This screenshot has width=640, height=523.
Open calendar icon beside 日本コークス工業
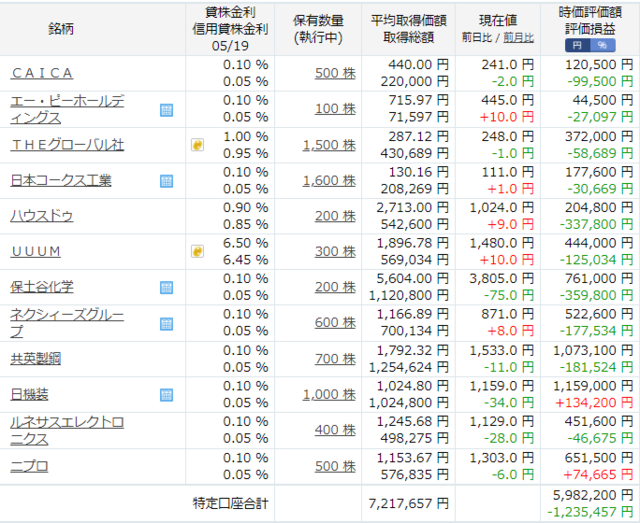click(167, 181)
